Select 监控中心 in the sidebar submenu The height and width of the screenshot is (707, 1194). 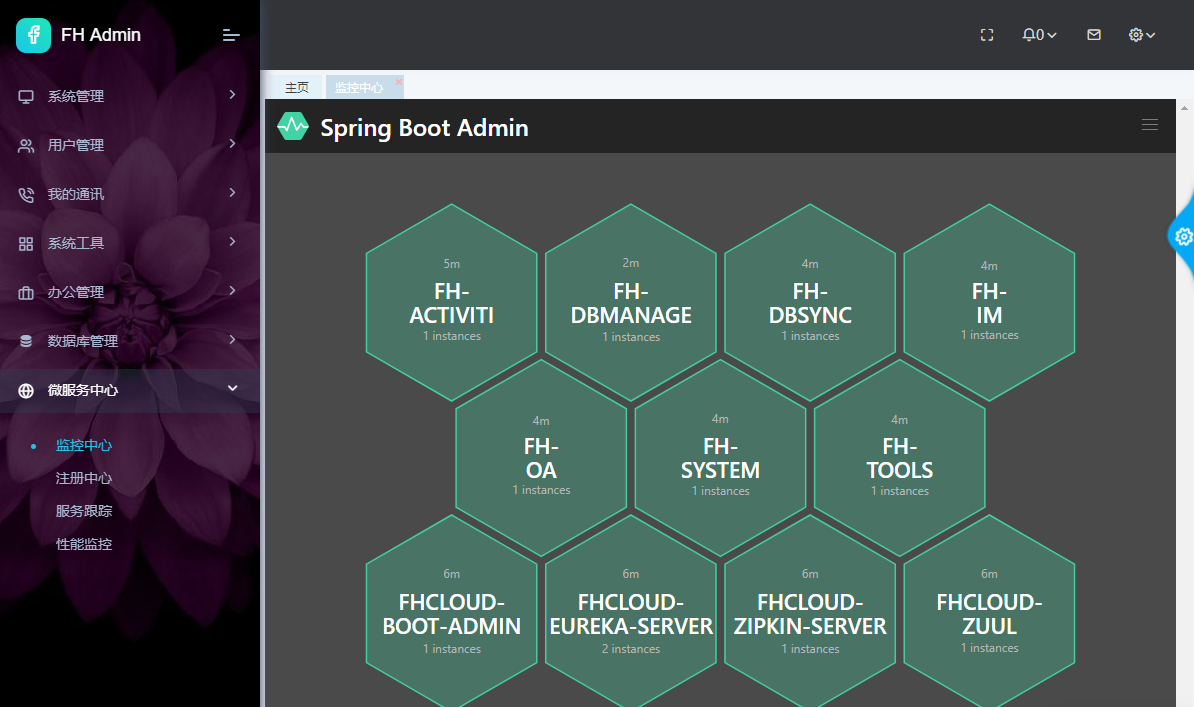(x=84, y=446)
